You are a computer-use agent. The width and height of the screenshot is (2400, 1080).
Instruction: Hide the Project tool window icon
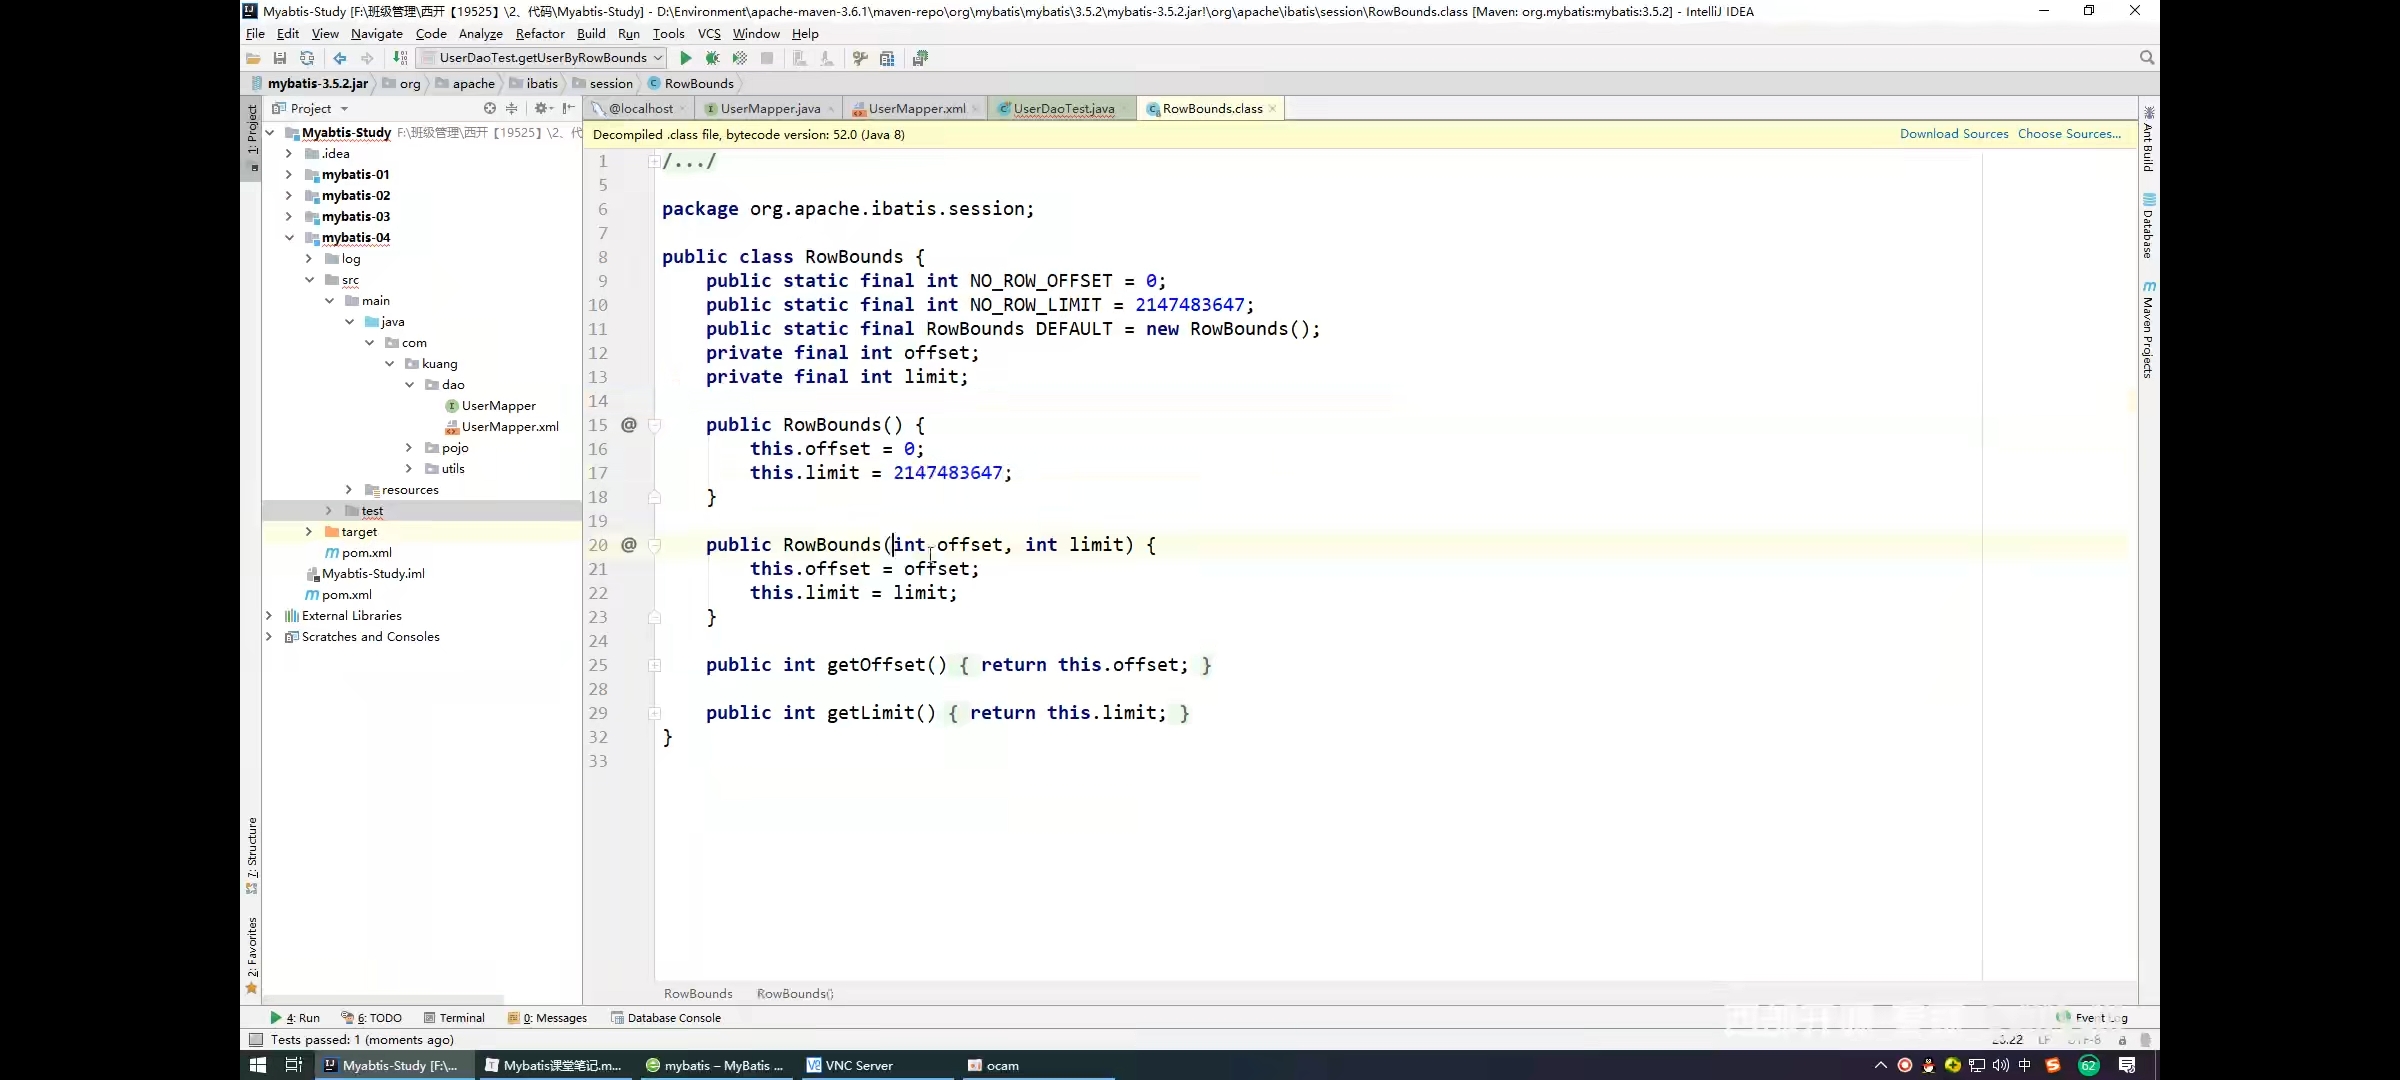click(x=568, y=108)
